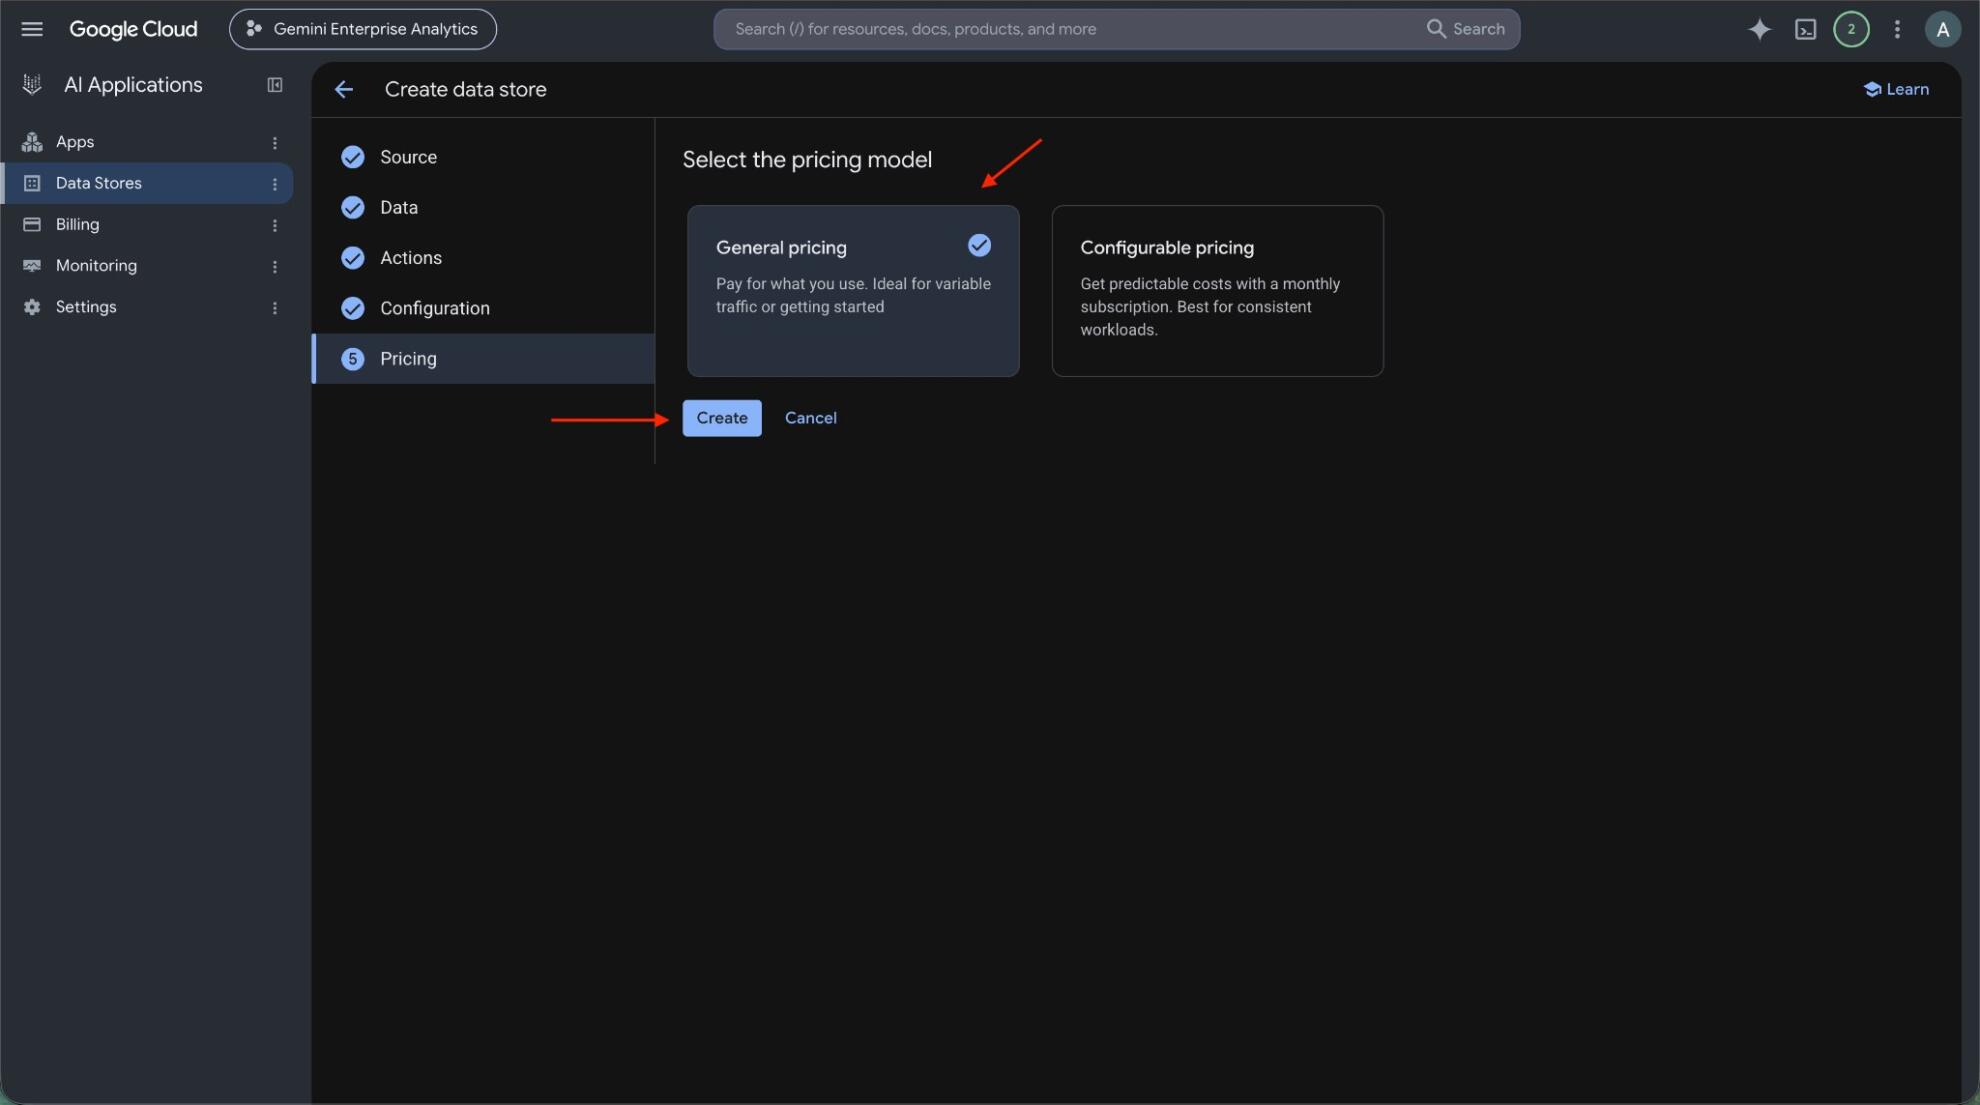Go to the Data step

tap(484, 207)
